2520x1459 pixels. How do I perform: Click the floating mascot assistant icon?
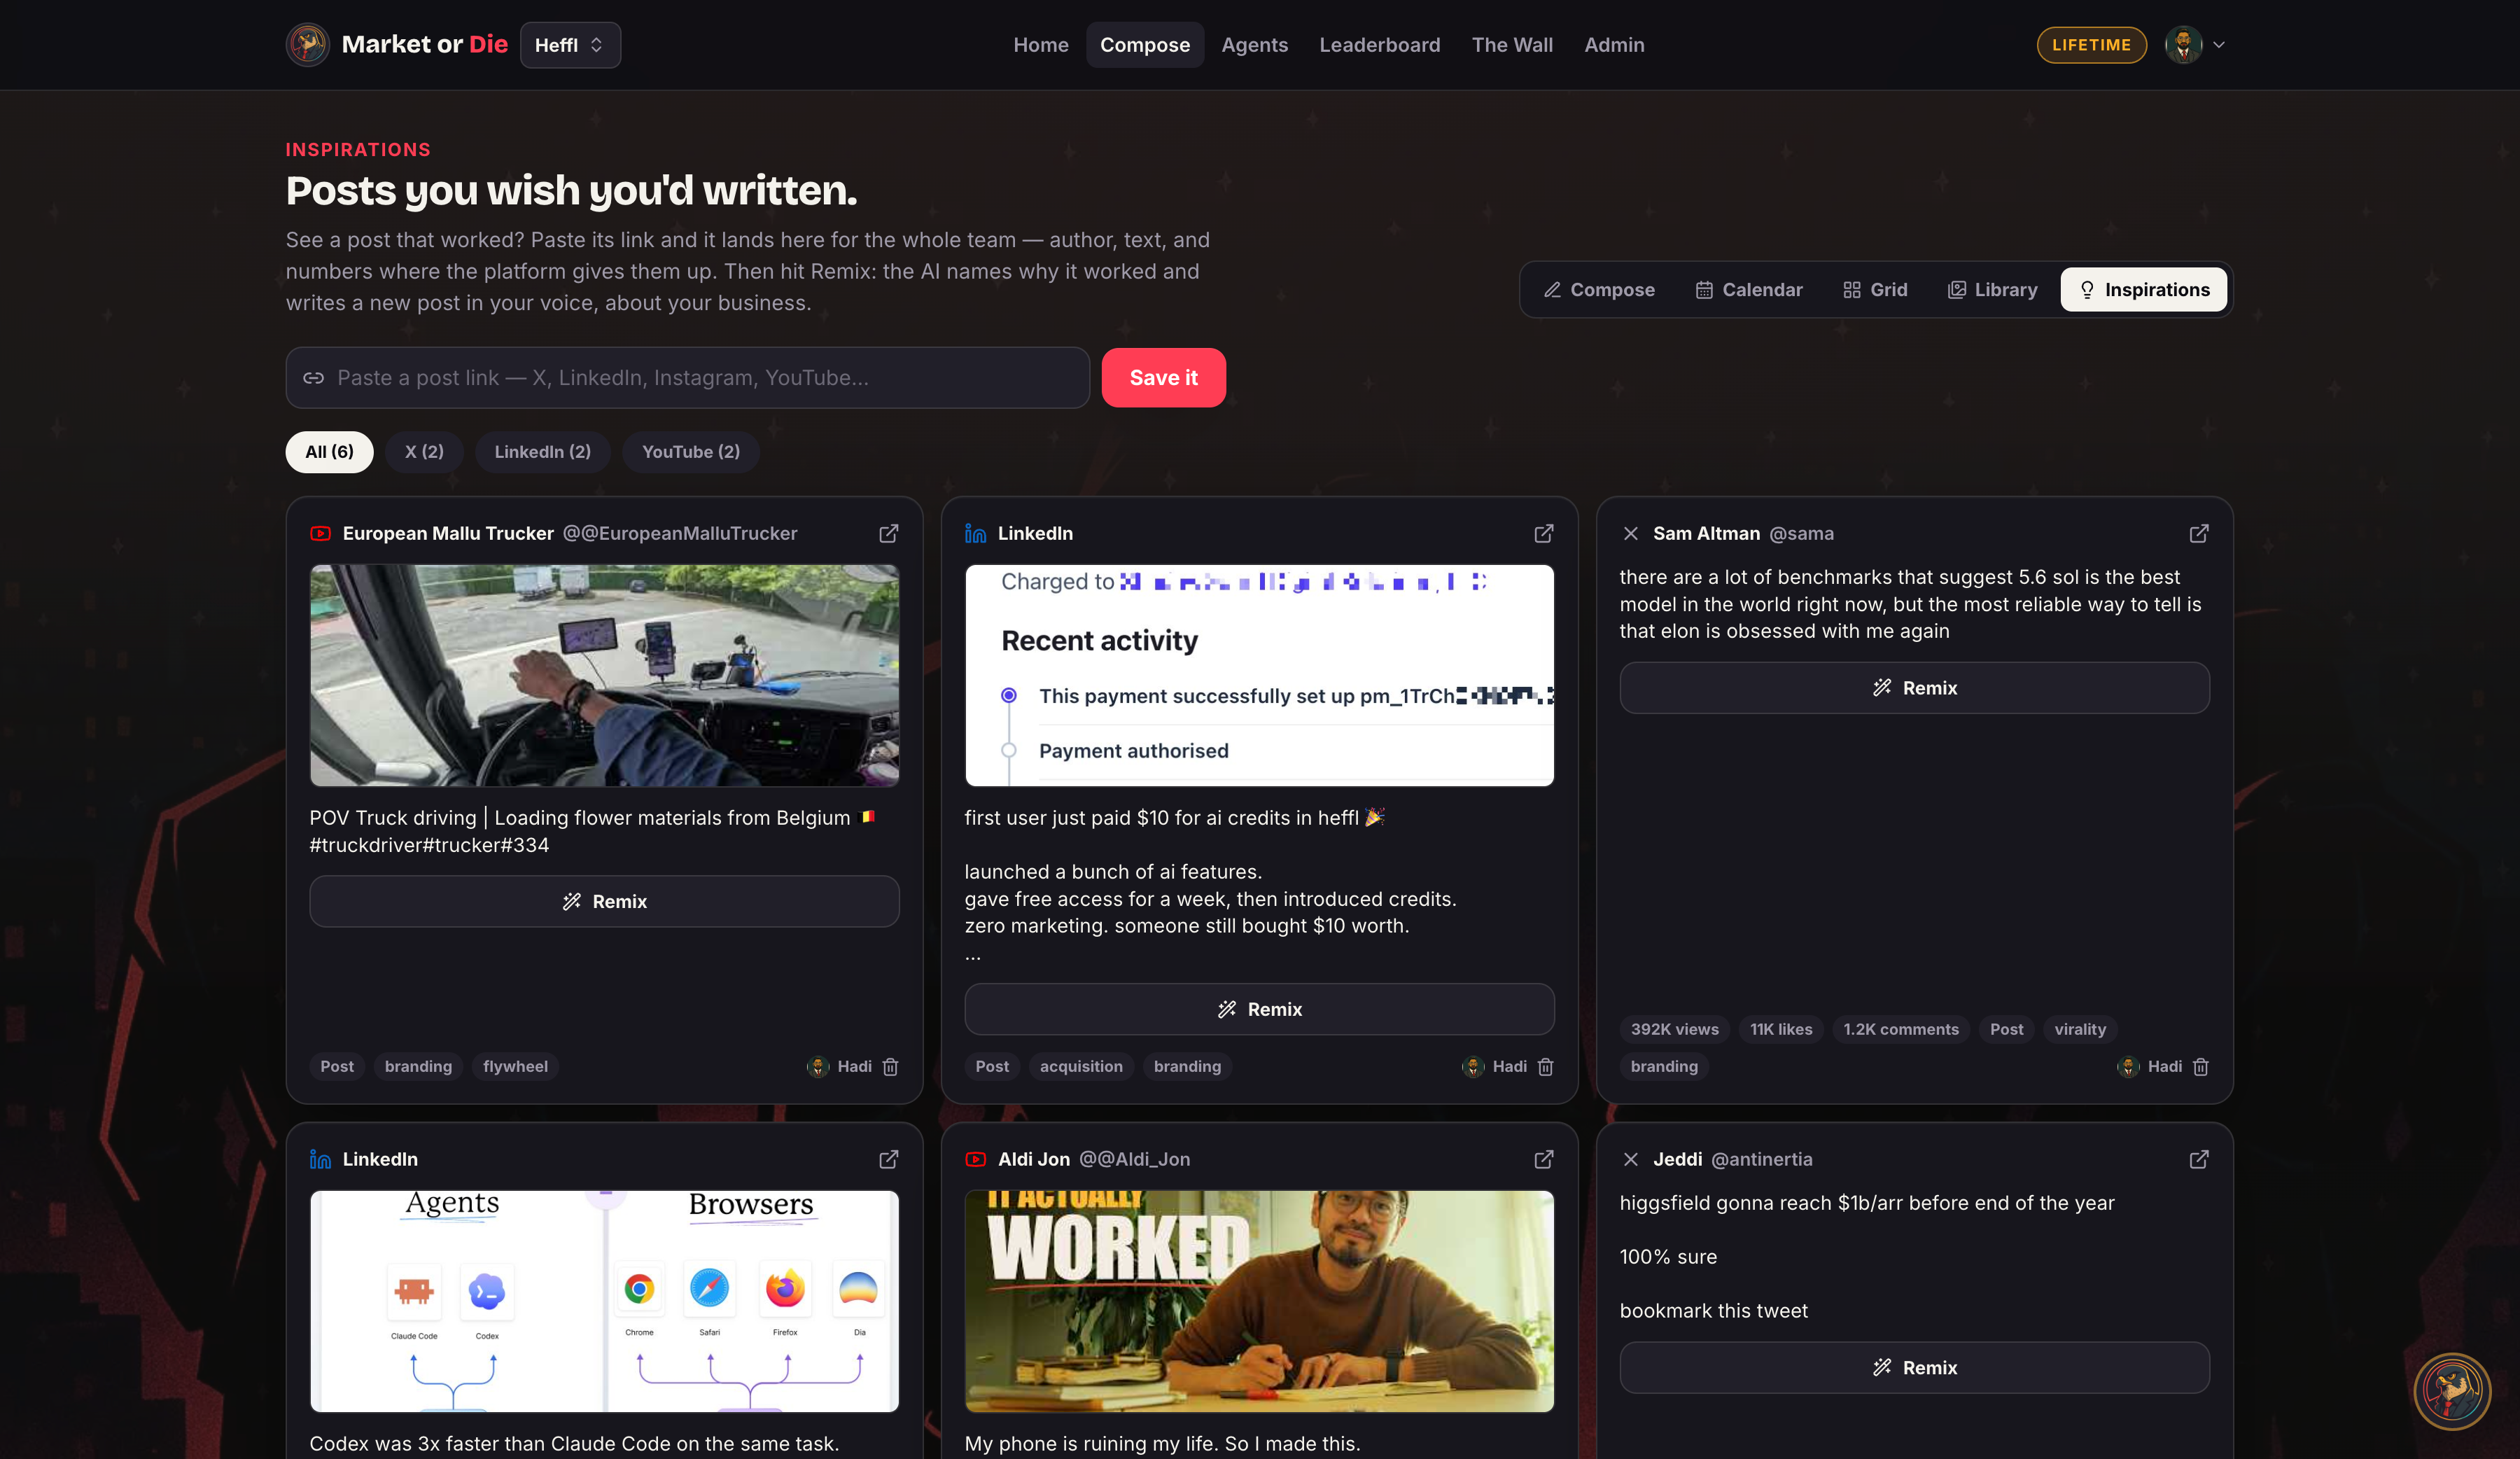pos(2452,1391)
